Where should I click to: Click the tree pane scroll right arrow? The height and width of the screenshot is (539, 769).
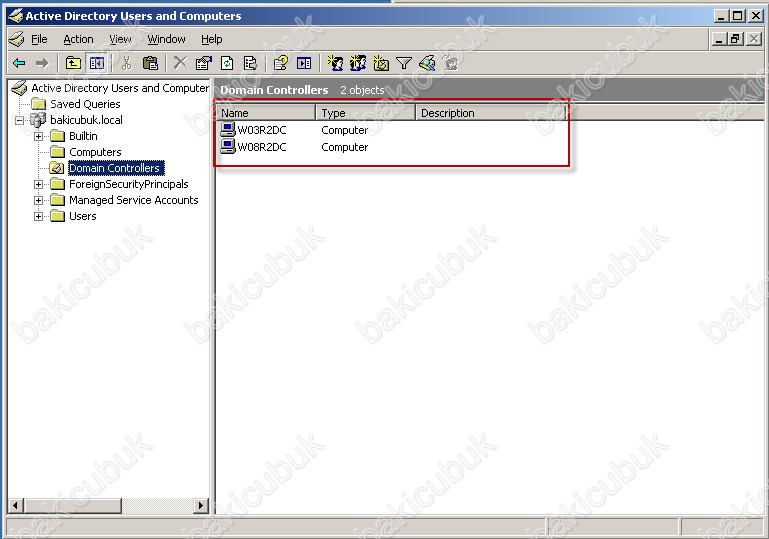[201, 505]
